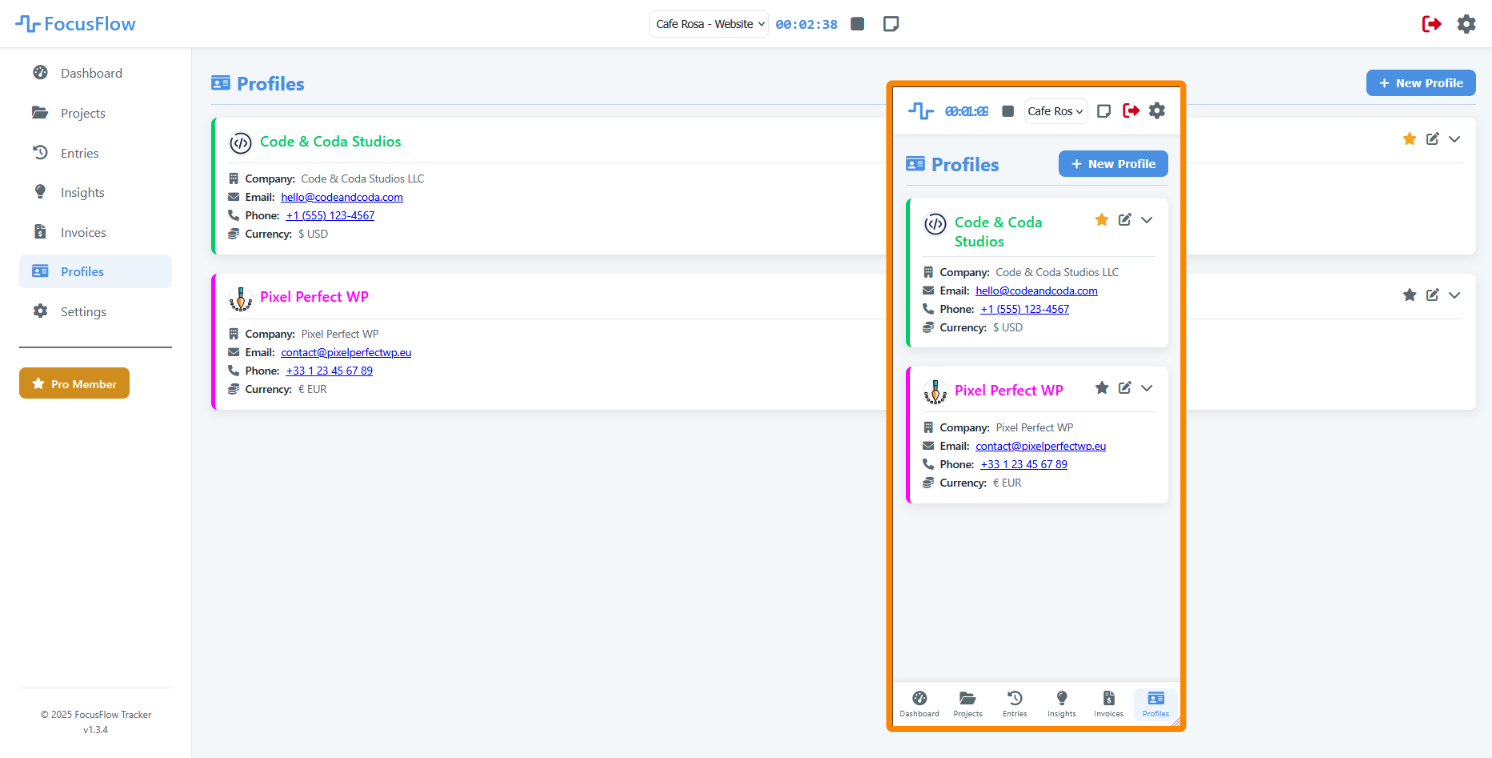Click Code & Coda logo in mobile preview
Image resolution: width=1492 pixels, height=758 pixels.
[x=935, y=224]
